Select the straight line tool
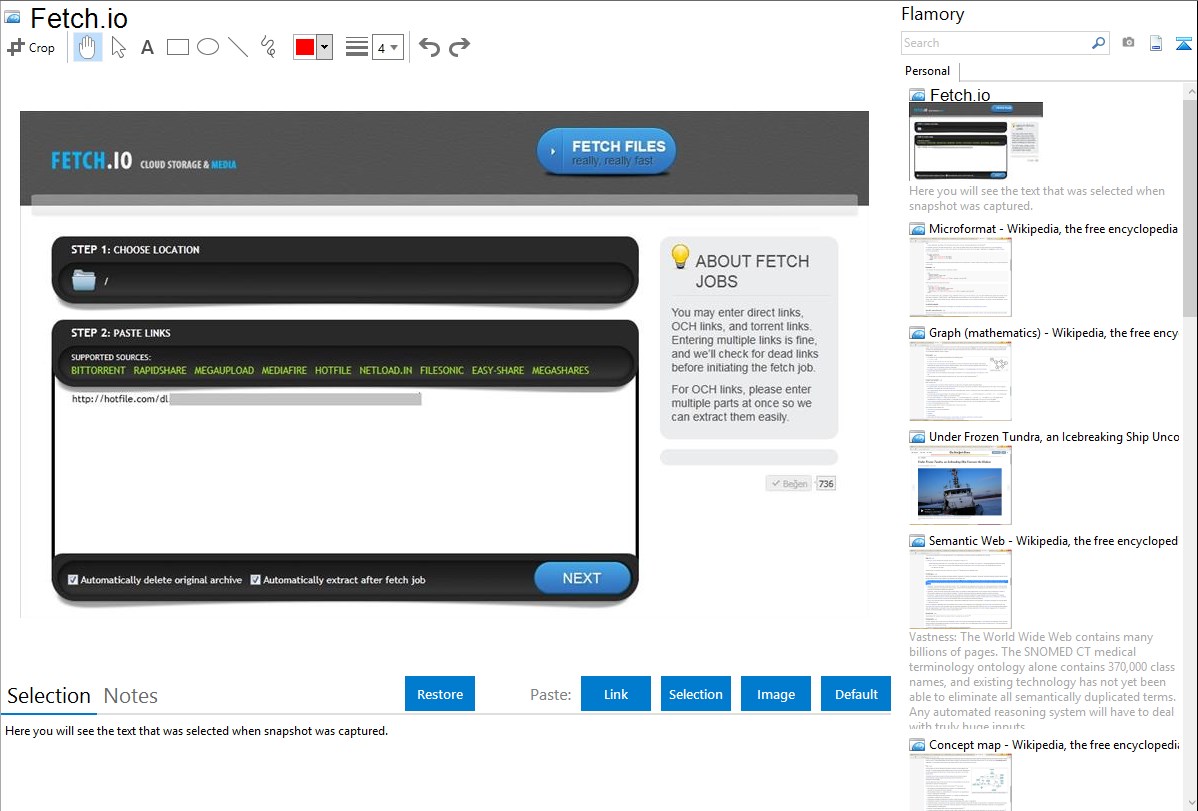The image size is (1198, 811). tap(238, 47)
